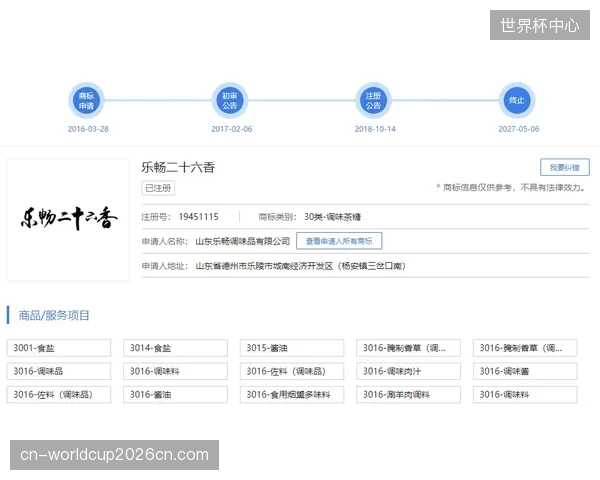Click the 乐畅二十六香 title text
Image resolution: width=600 pixels, height=480 pixels.
(178, 167)
